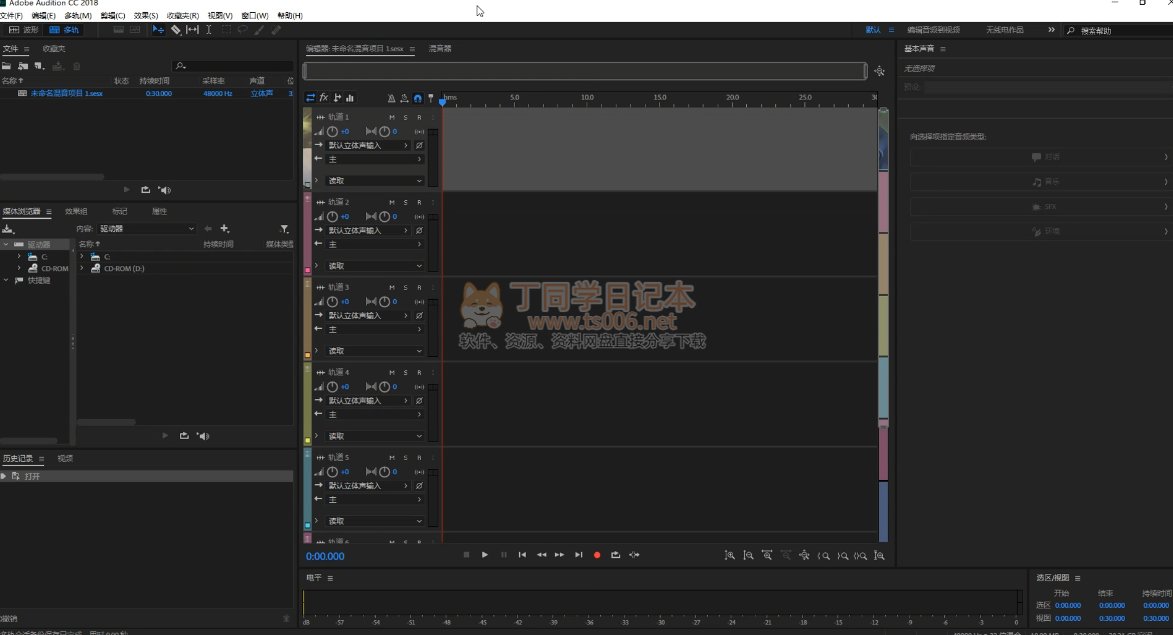
Task: Mute track 1 with M button
Action: pos(391,118)
